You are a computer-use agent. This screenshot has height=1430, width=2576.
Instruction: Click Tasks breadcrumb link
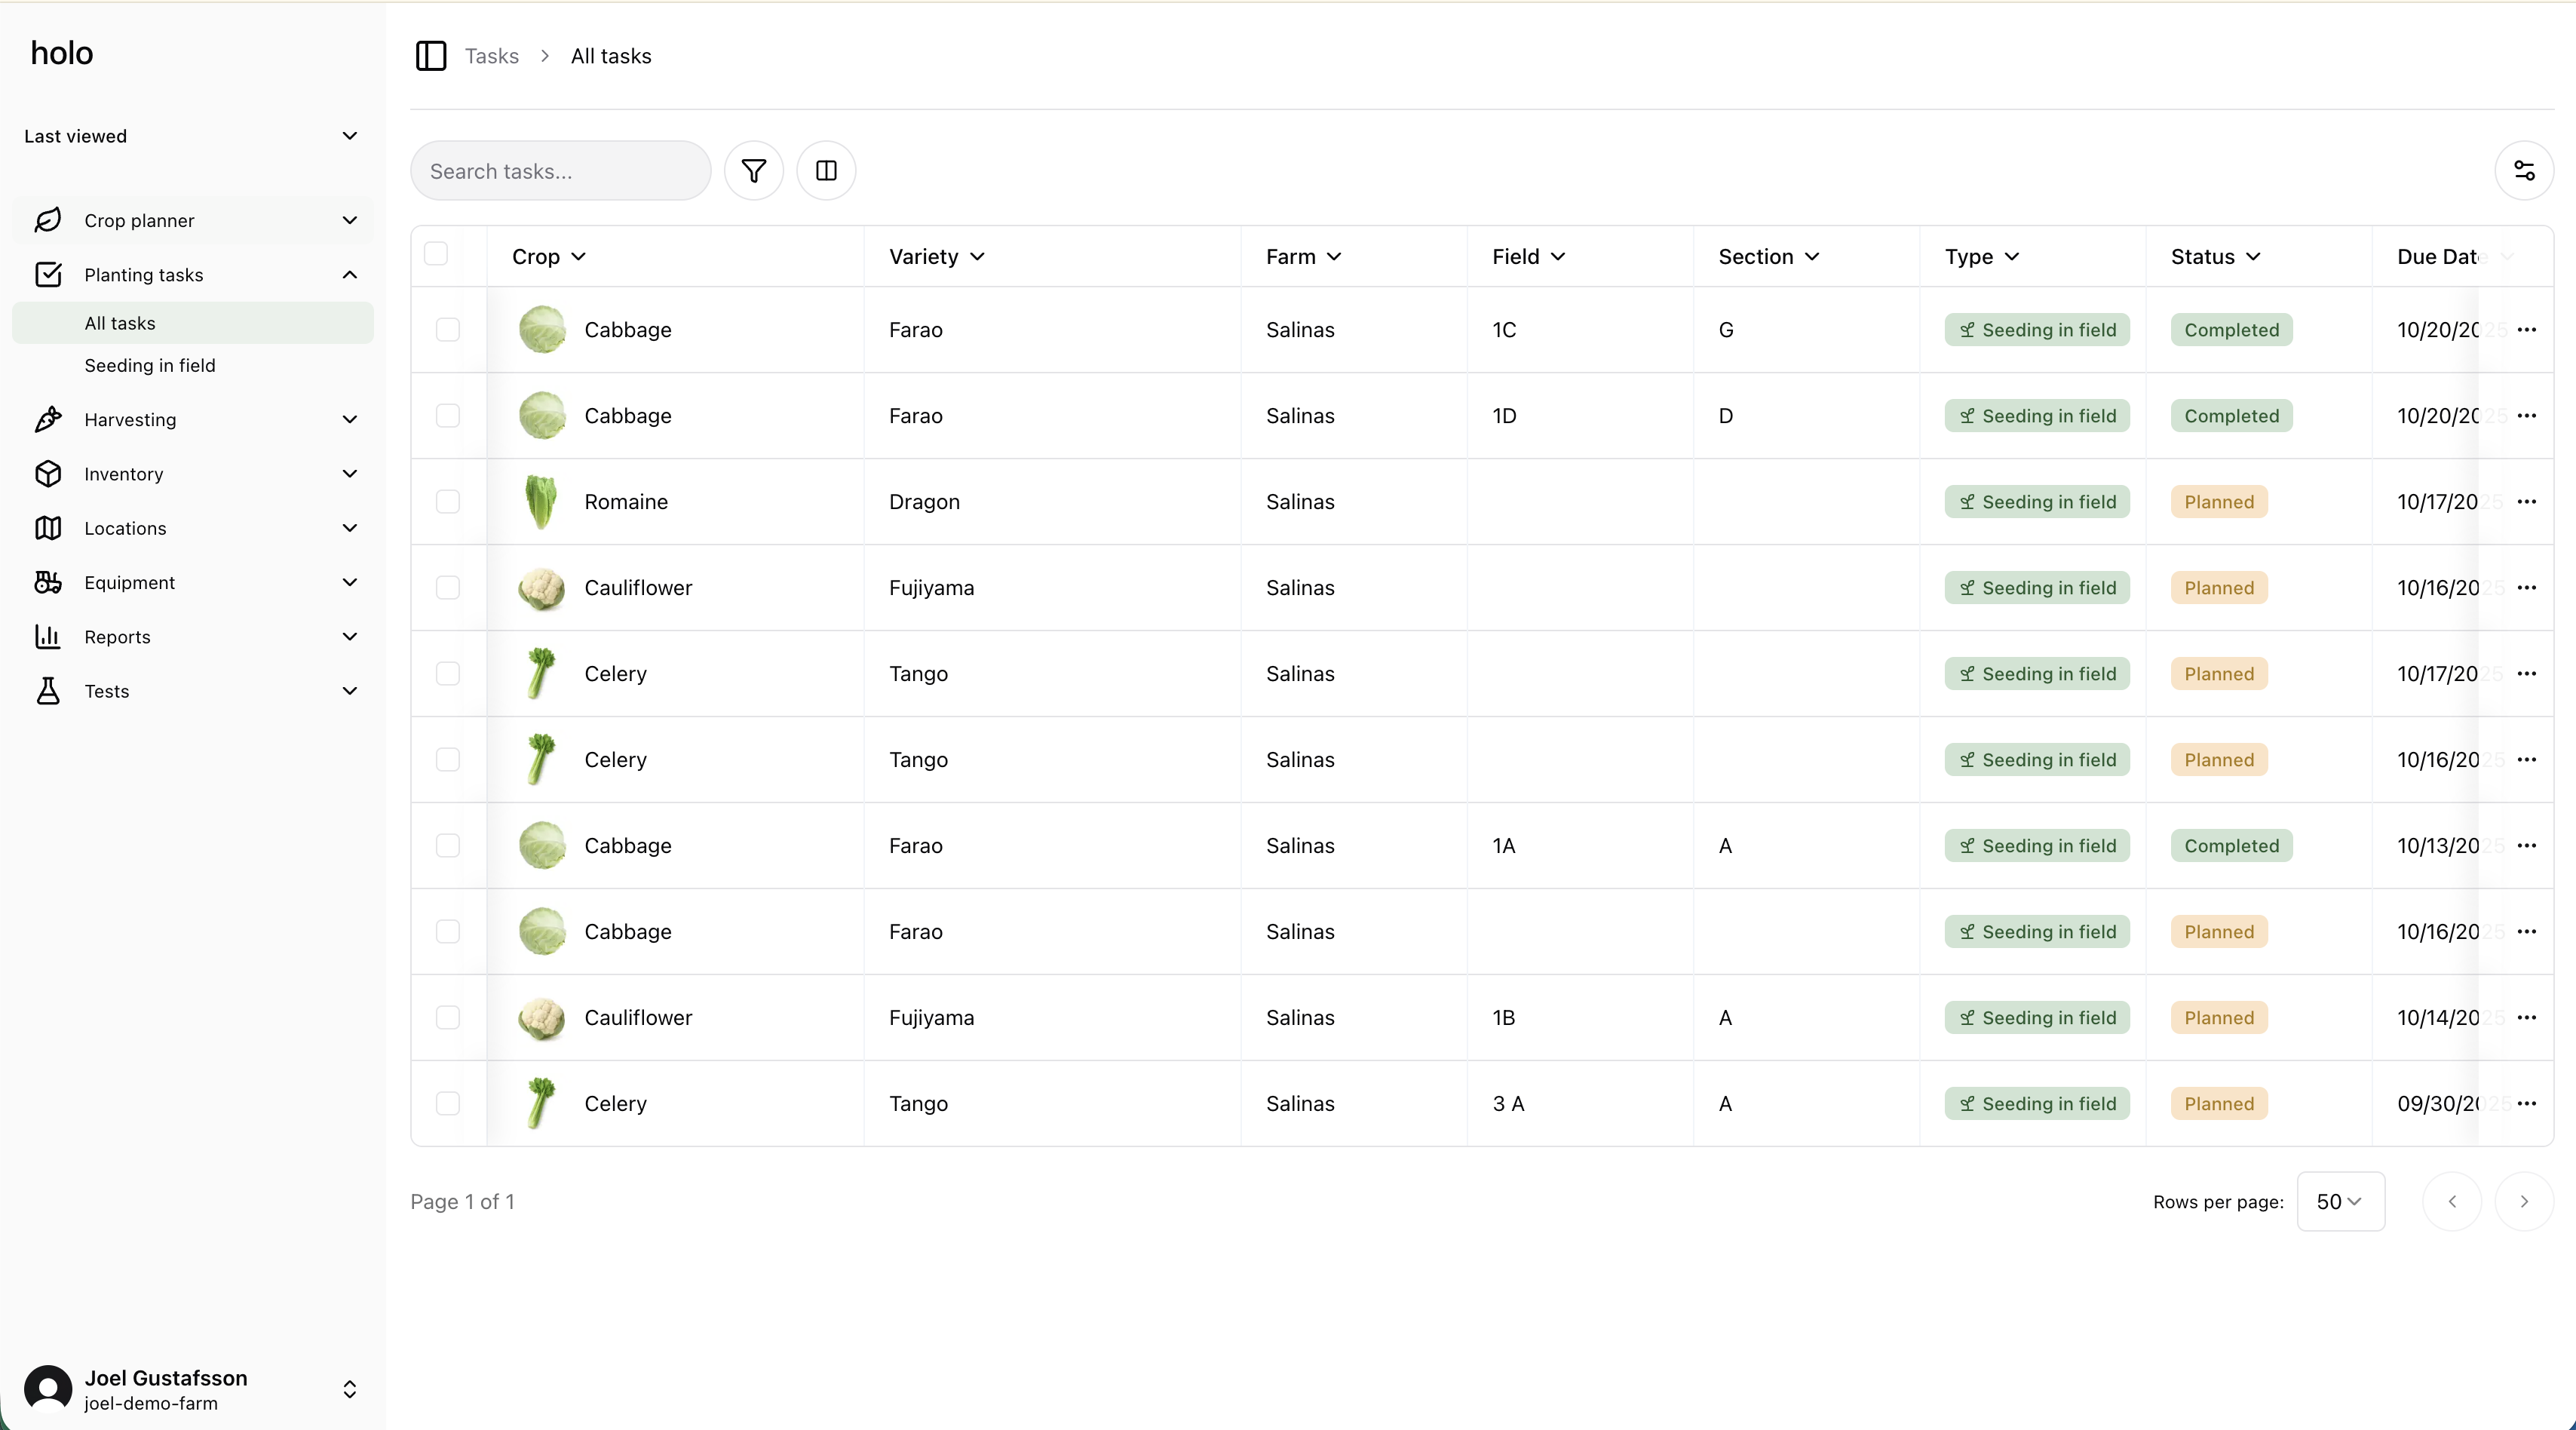point(491,56)
